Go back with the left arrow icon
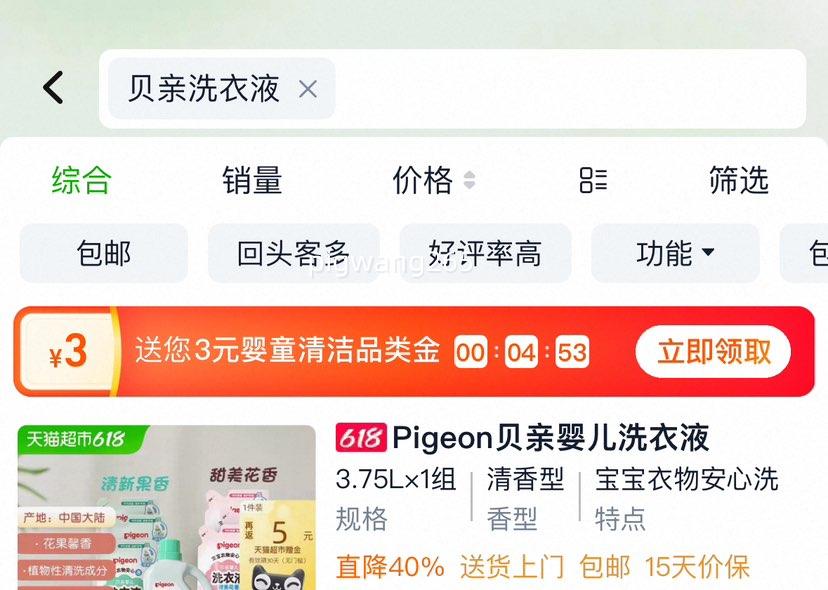 tap(53, 88)
